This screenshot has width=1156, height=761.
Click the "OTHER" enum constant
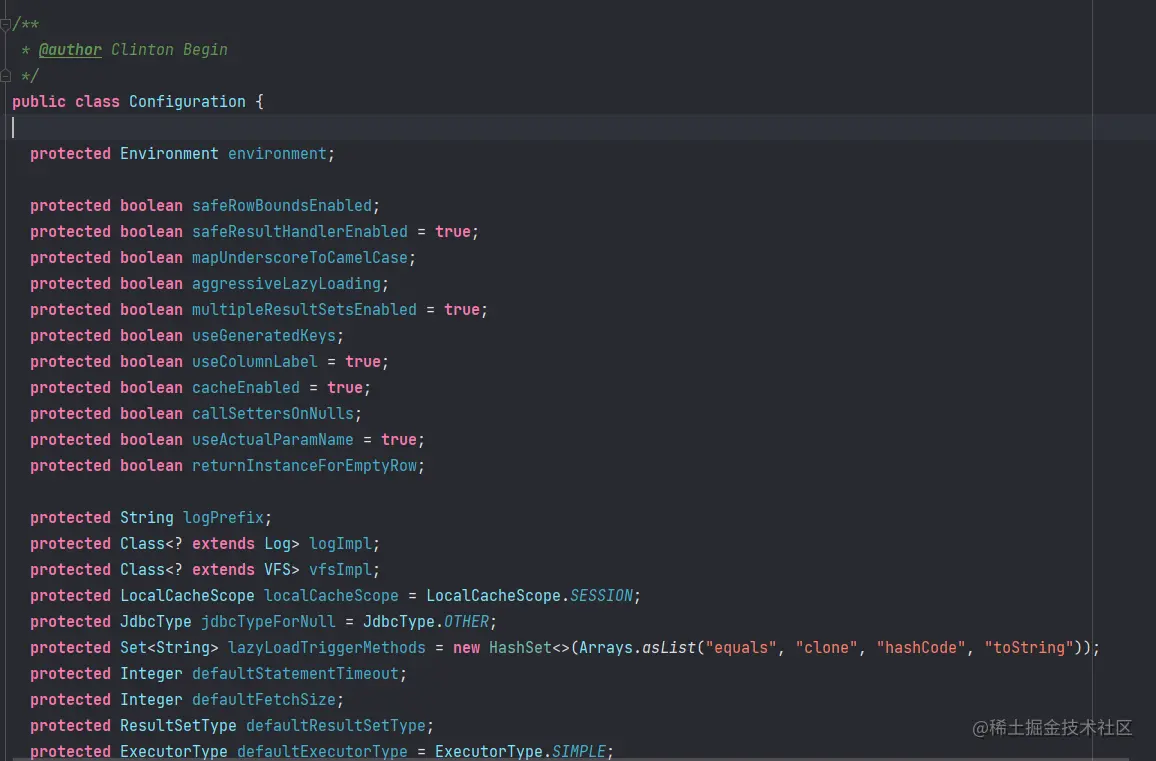point(467,622)
